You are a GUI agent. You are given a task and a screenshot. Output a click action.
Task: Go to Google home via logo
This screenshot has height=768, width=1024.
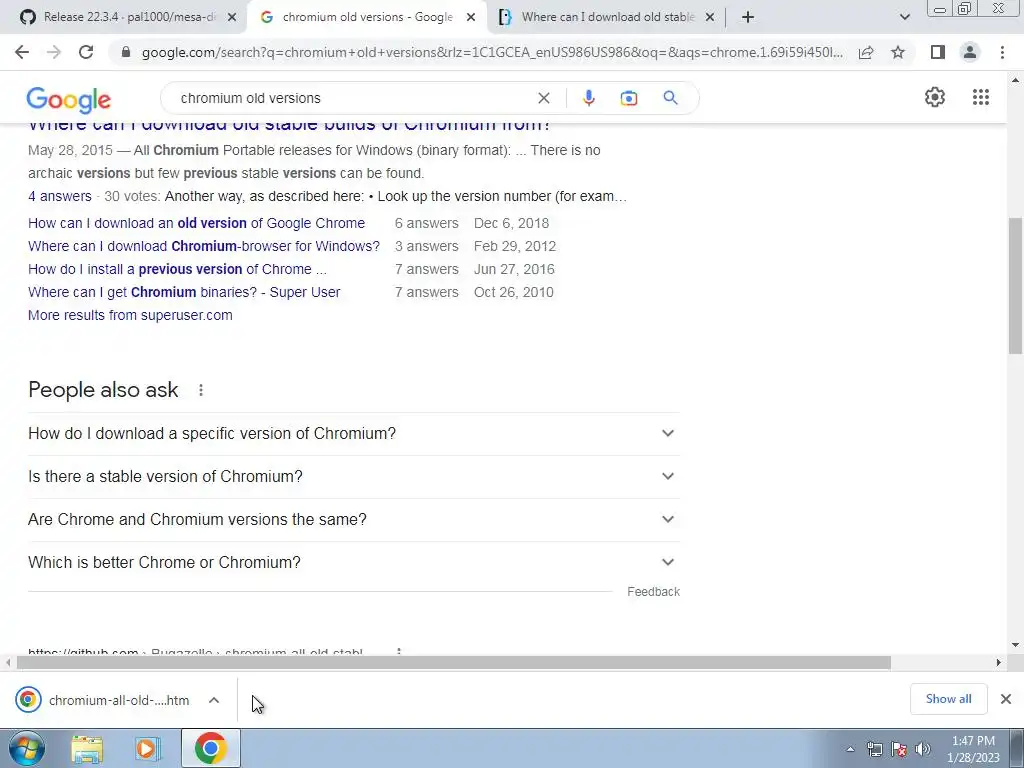tap(69, 99)
